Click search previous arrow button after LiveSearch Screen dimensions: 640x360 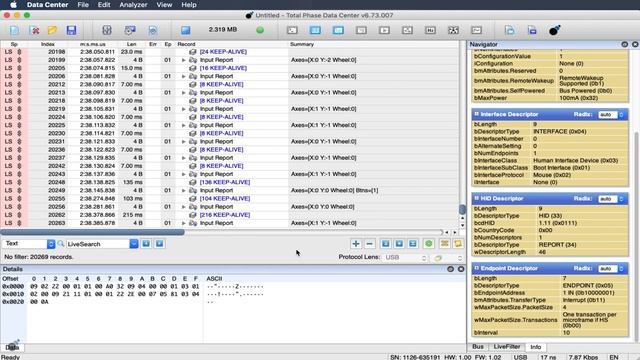pos(146,244)
